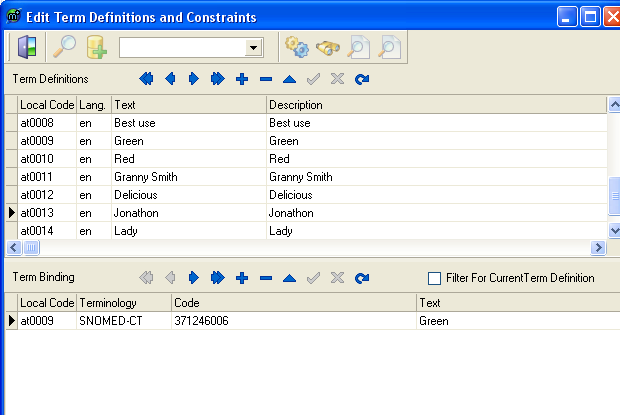Click edit triangle in Term Binding navigator
Screen dimensions: 620x415
(x=289, y=278)
